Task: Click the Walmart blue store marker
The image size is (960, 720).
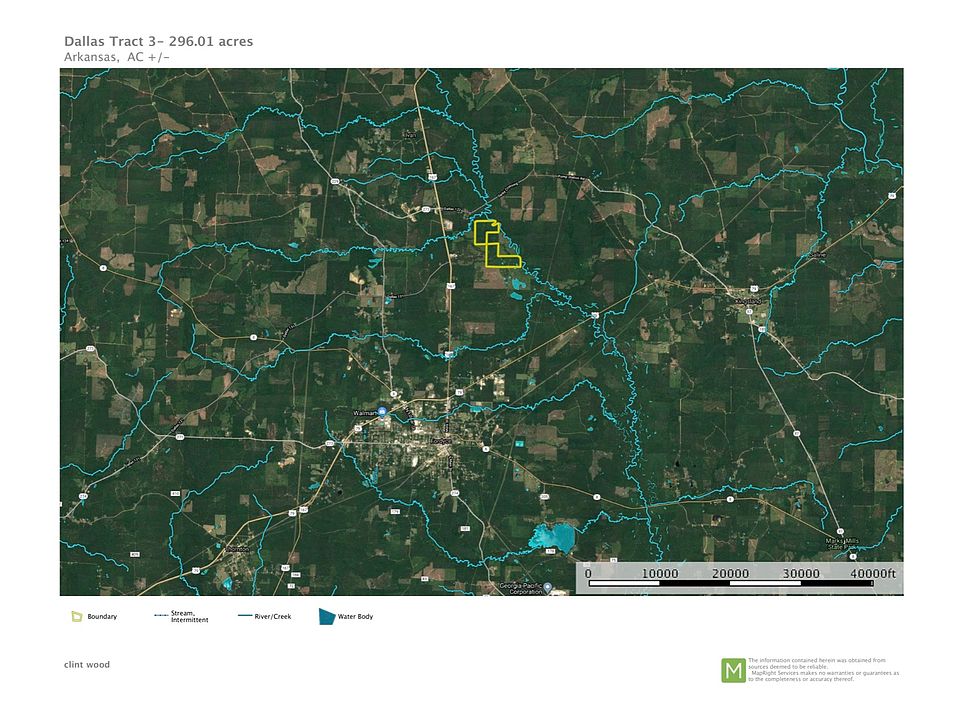Action: (x=382, y=412)
